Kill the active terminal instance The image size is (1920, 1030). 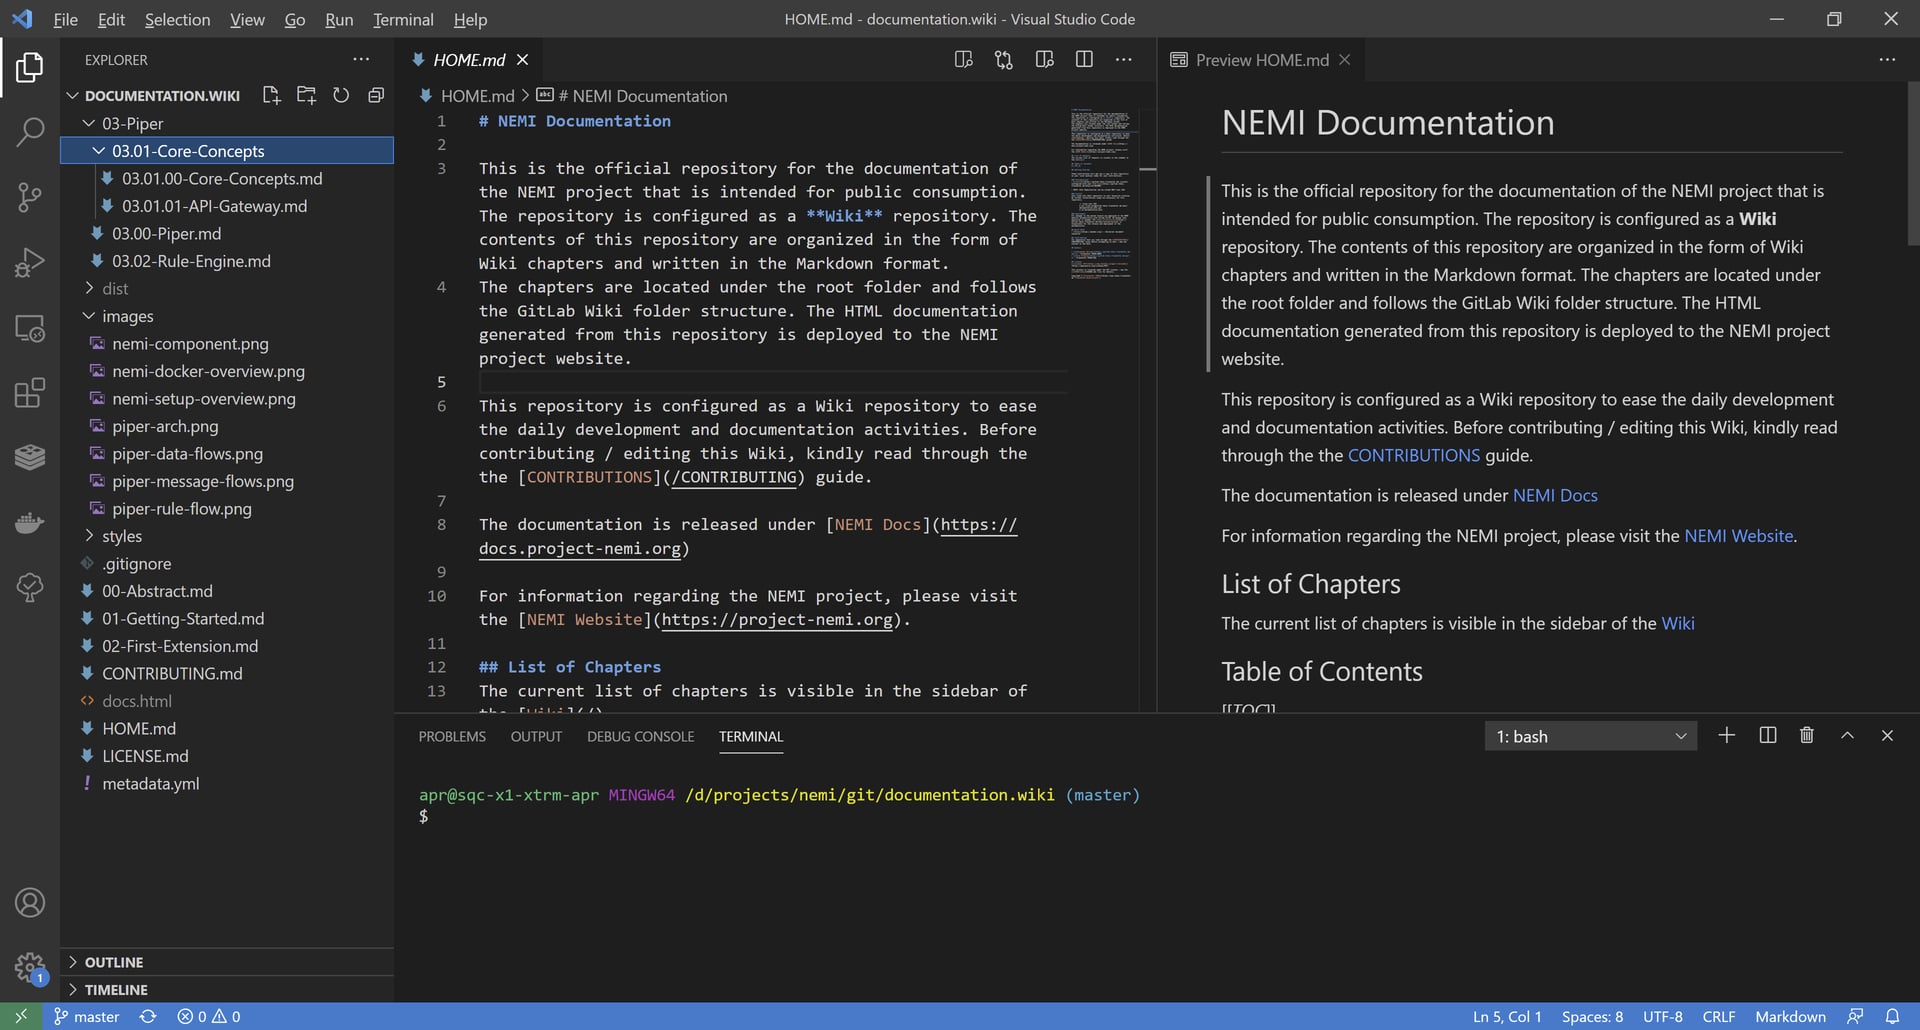(x=1805, y=735)
